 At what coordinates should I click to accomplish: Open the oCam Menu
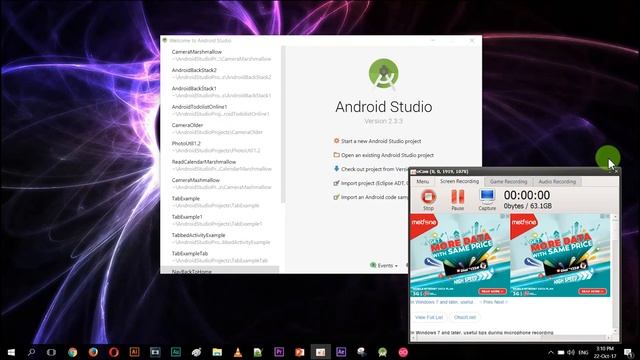[422, 182]
